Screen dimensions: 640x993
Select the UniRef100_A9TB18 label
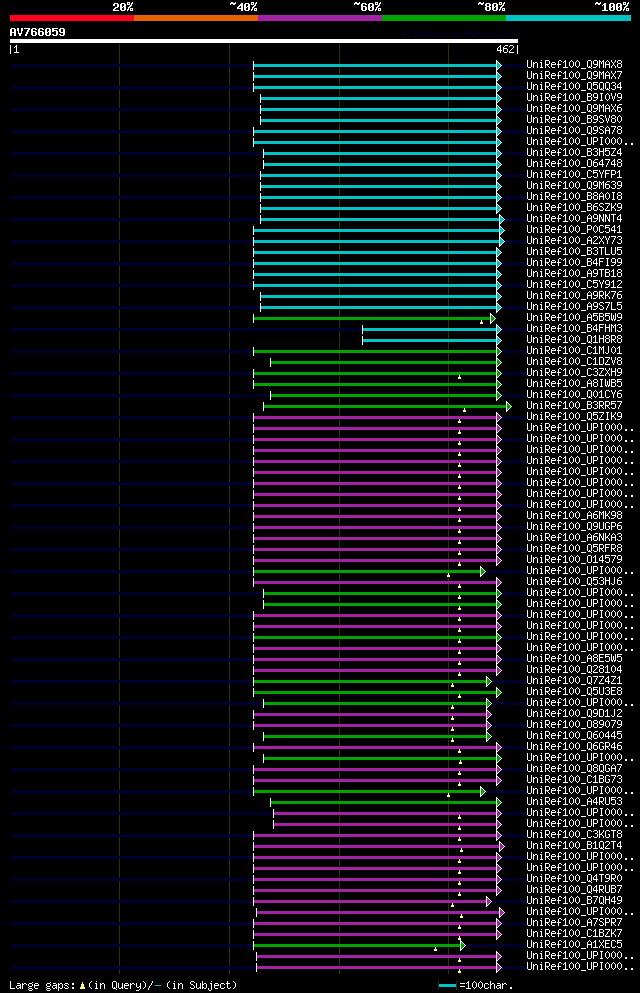point(574,274)
